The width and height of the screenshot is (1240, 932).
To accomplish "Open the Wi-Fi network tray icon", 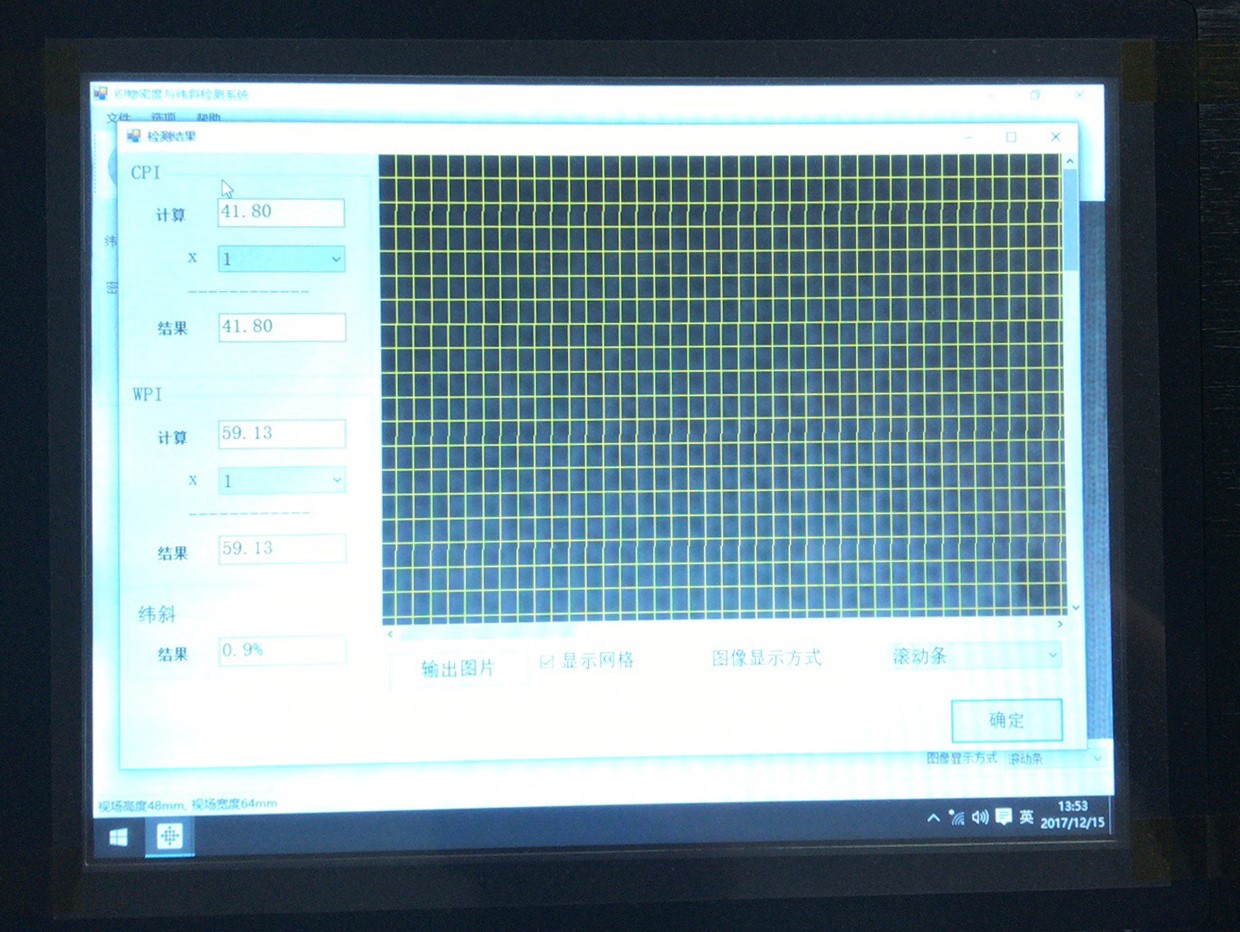I will pyautogui.click(x=957, y=817).
